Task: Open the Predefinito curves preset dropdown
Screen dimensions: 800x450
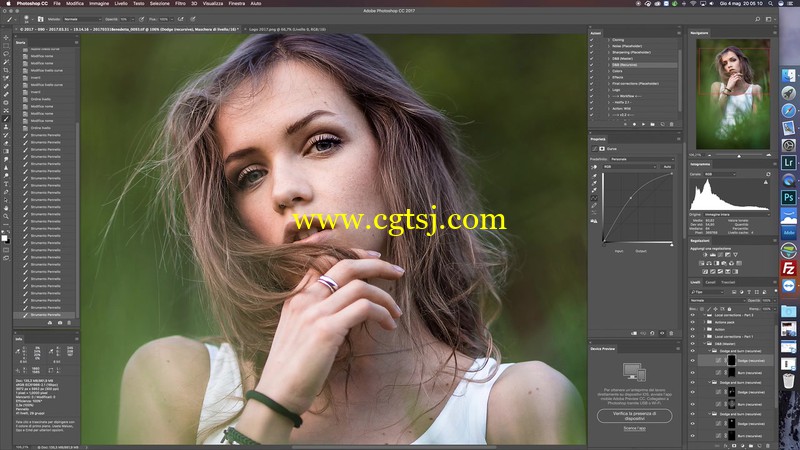Action: pos(642,159)
